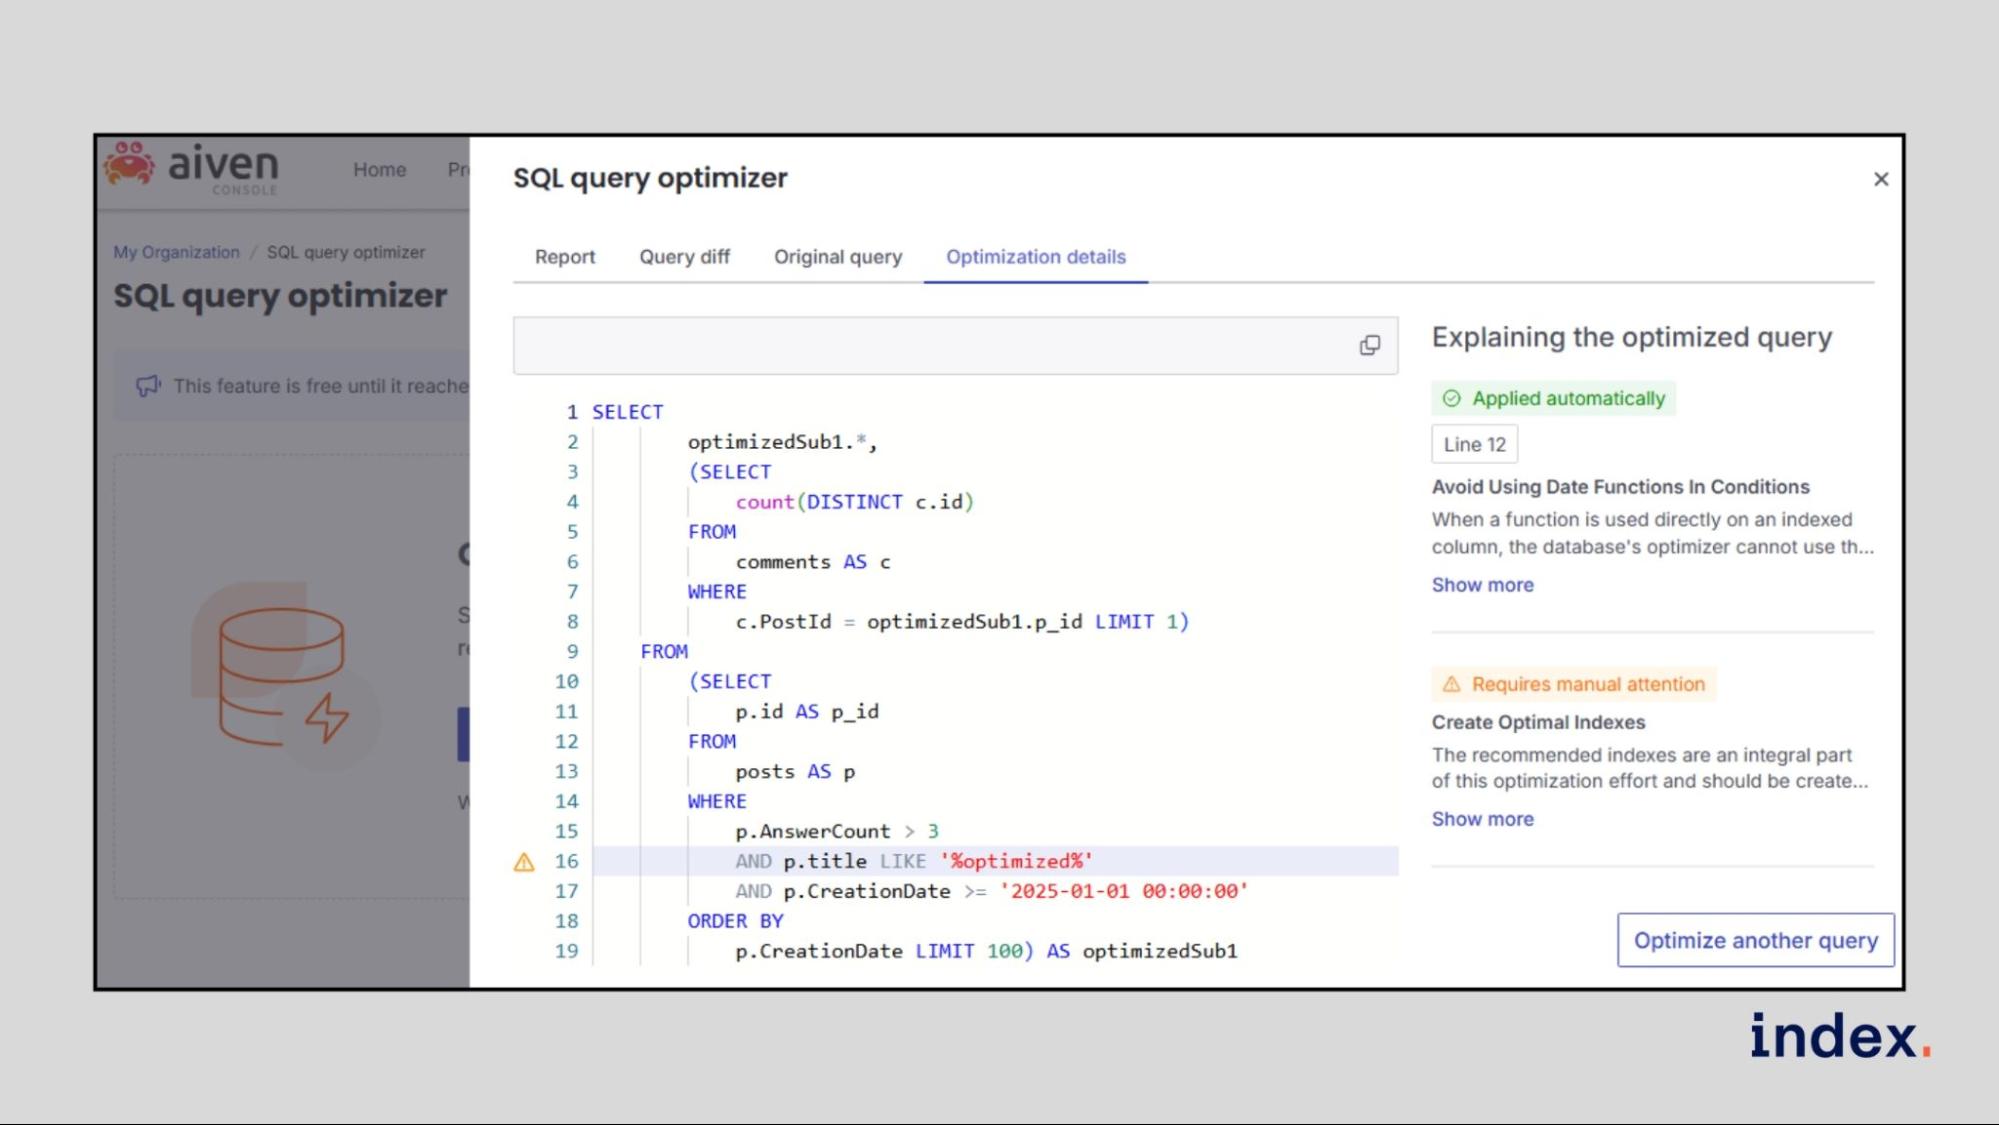The width and height of the screenshot is (1999, 1125).
Task: Click the copy query icon
Action: click(x=1369, y=345)
